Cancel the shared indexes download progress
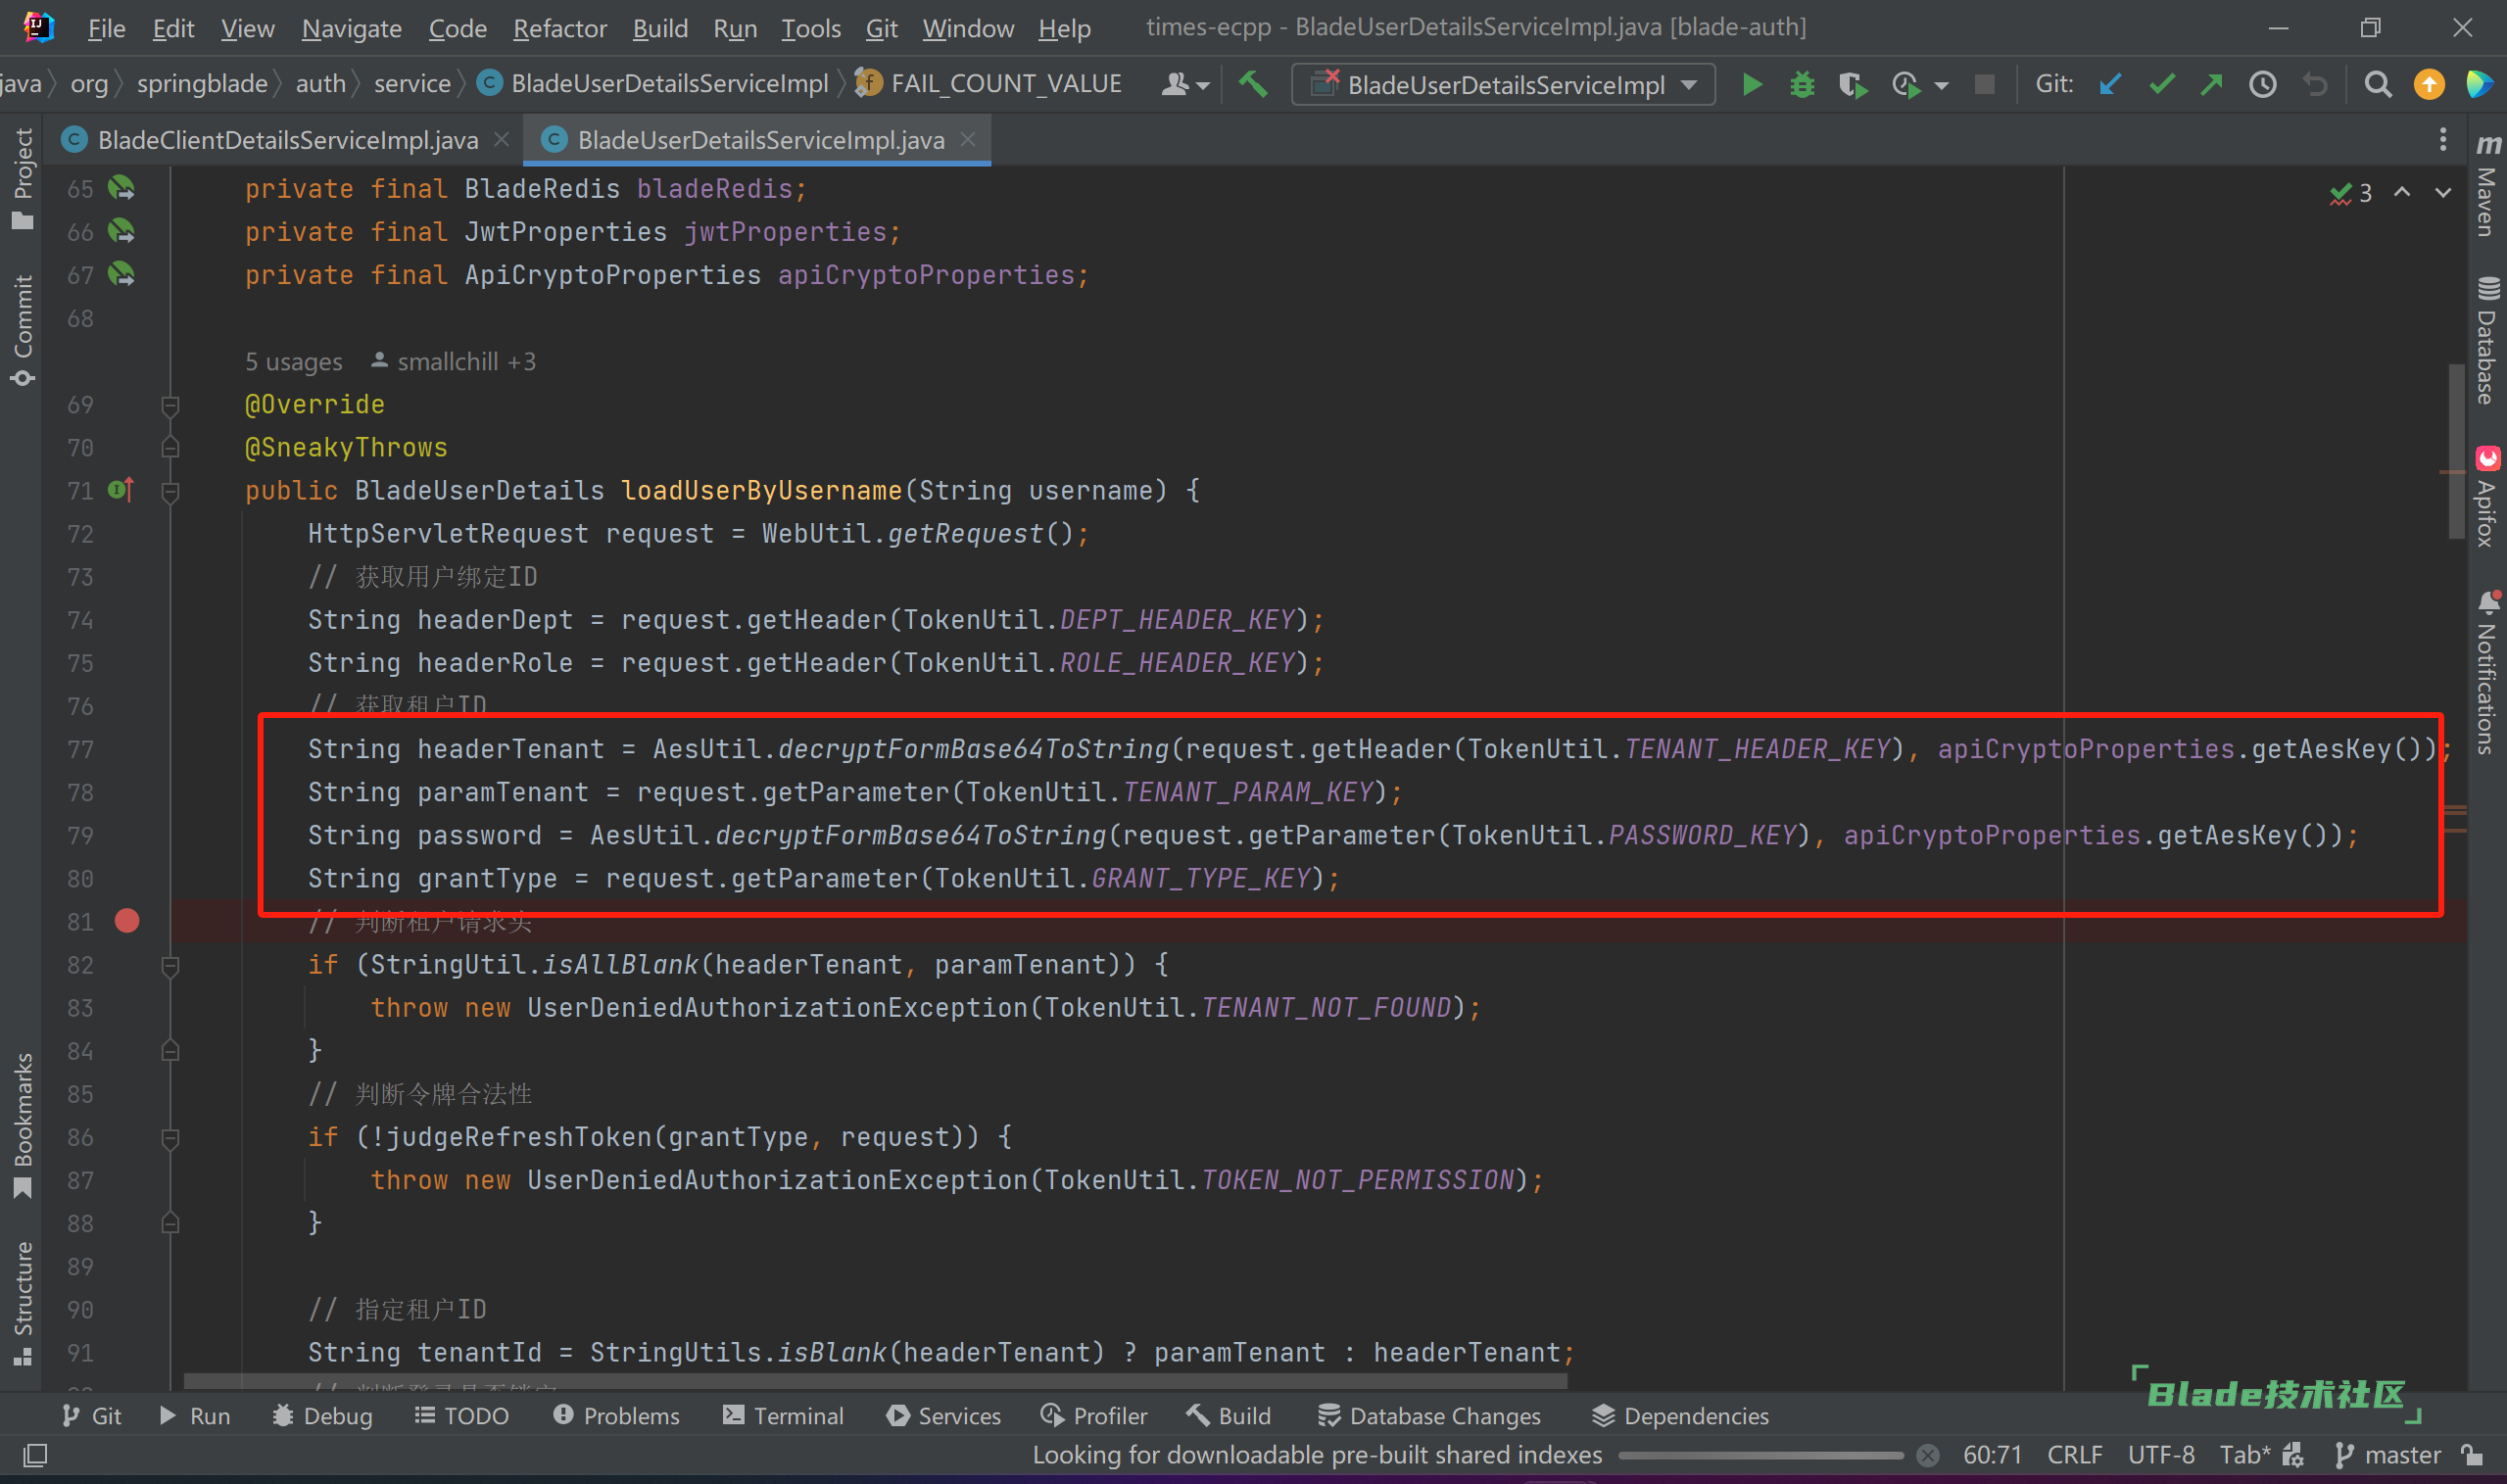Viewport: 2507px width, 1484px height. coord(1927,1455)
